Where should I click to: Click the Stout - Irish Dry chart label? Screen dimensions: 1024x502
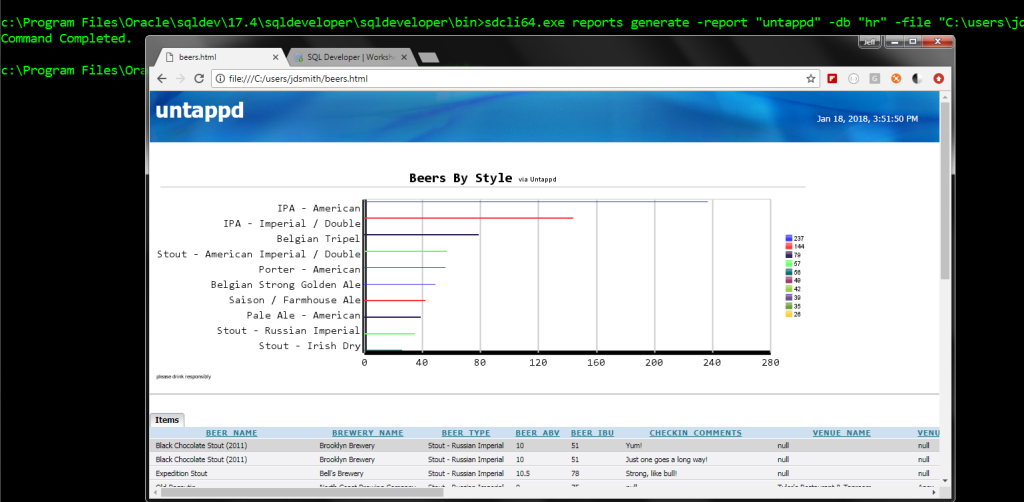[x=309, y=346]
